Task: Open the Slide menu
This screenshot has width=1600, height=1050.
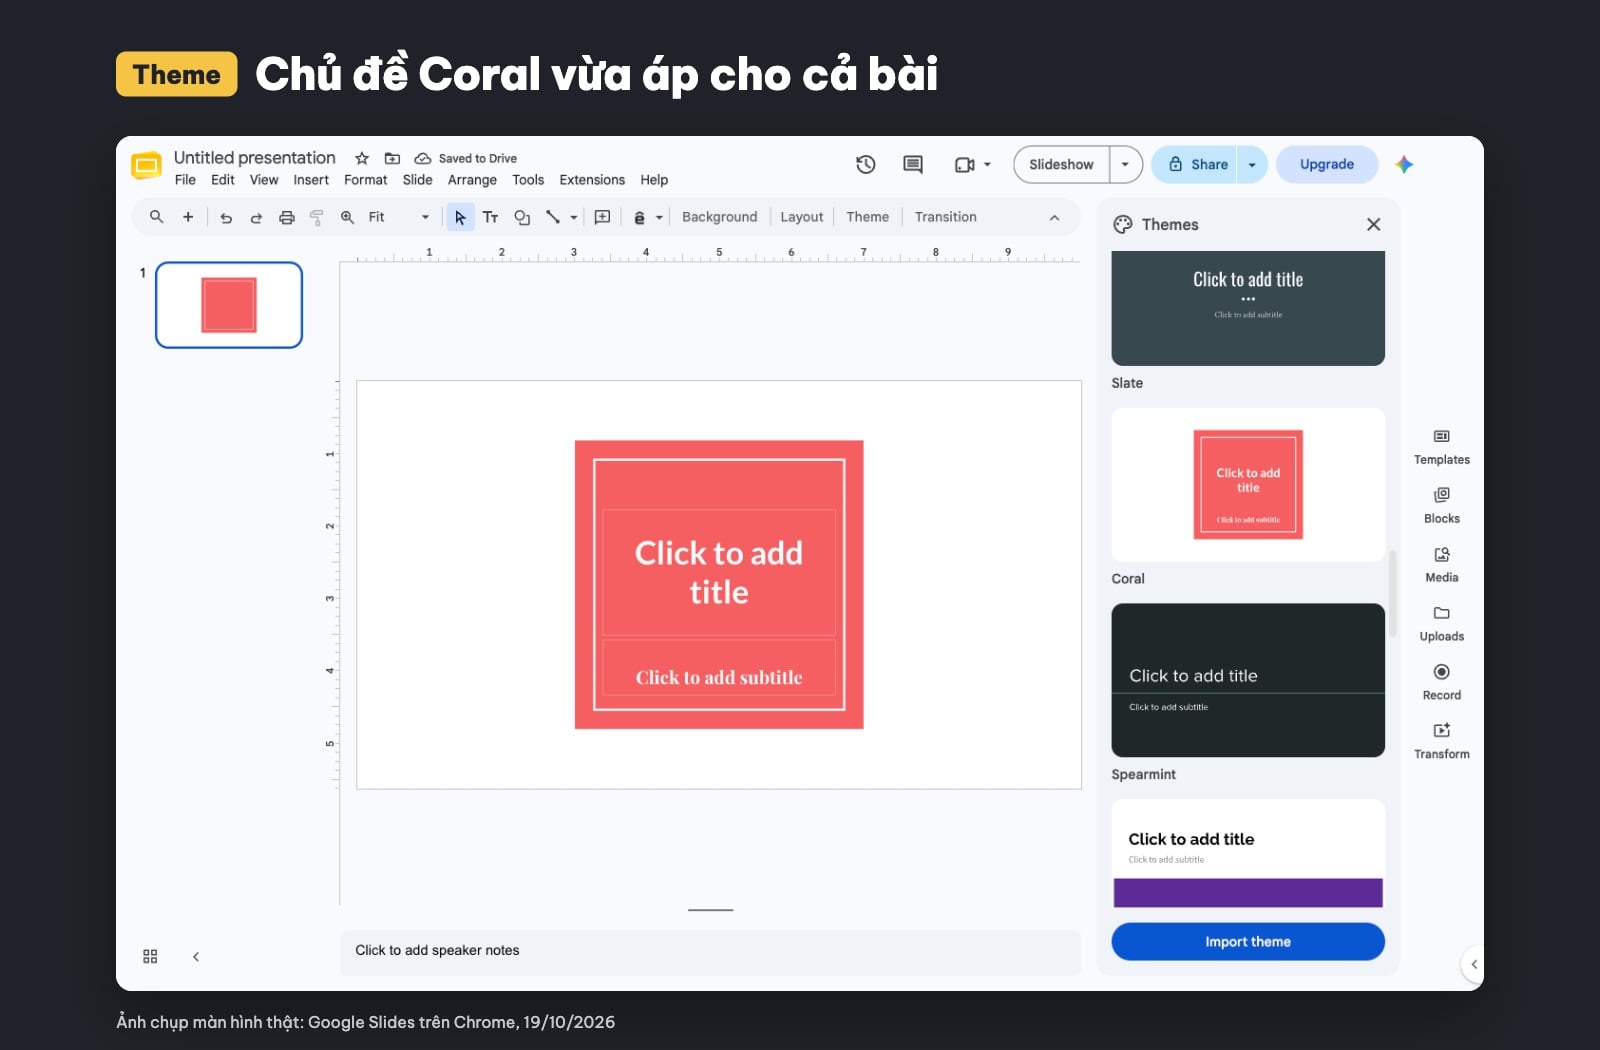Action: (417, 180)
